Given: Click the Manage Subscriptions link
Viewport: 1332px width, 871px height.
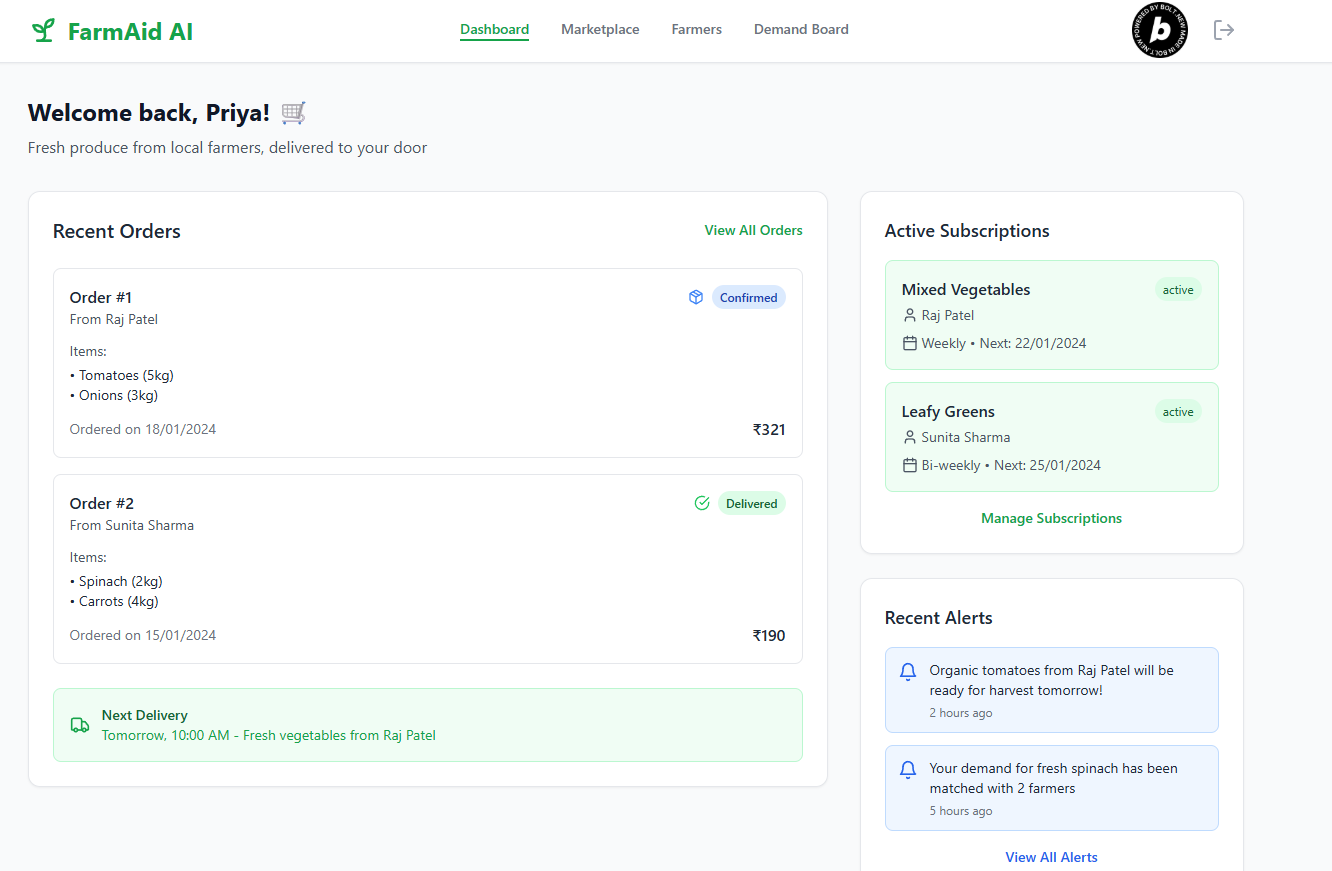Looking at the screenshot, I should pos(1051,518).
